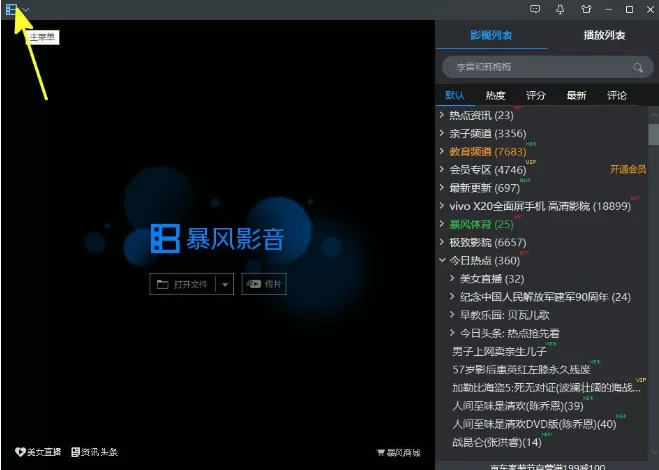The image size is (659, 470).
Task: Minimize the player window
Action: (x=608, y=10)
